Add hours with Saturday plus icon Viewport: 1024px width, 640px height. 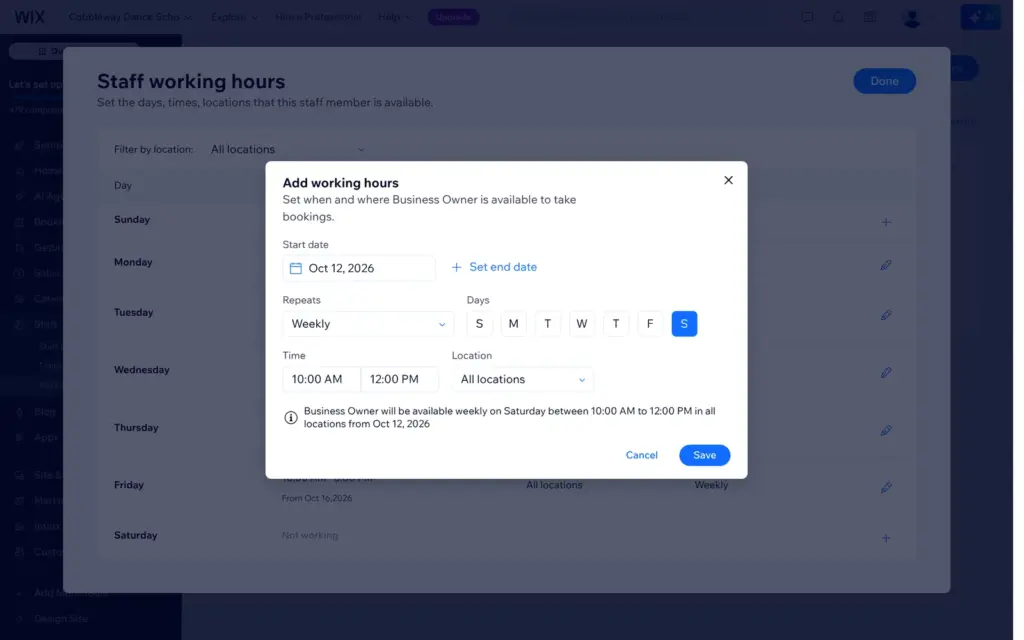point(886,539)
